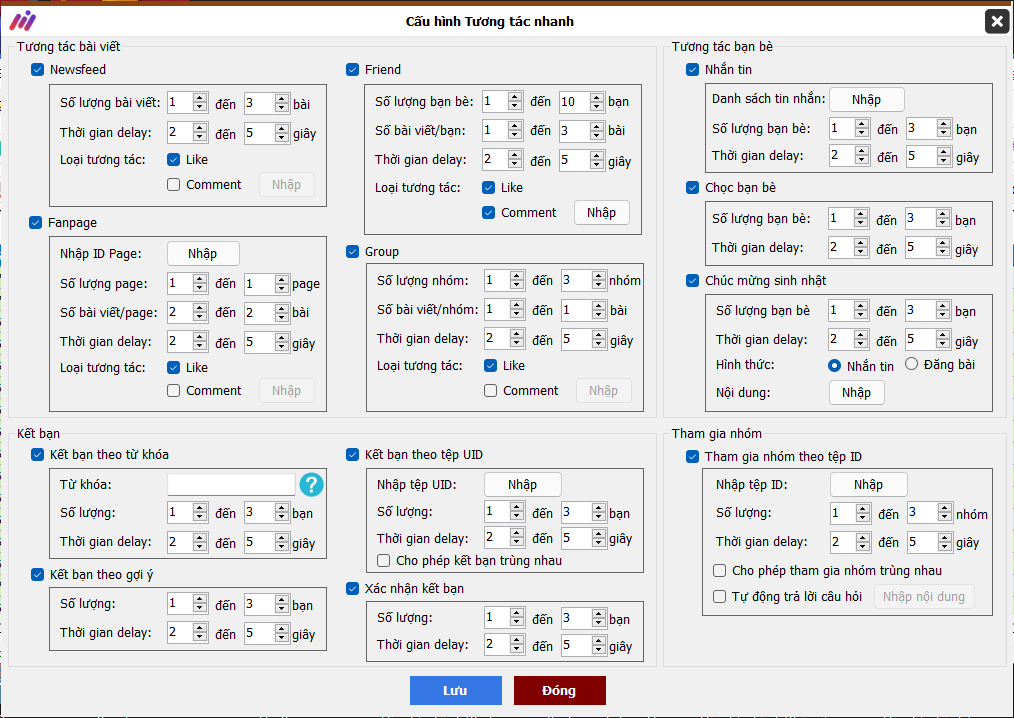The height and width of the screenshot is (718, 1014).
Task: Enable Tự động trả lời câu hỏi
Action: tap(719, 597)
